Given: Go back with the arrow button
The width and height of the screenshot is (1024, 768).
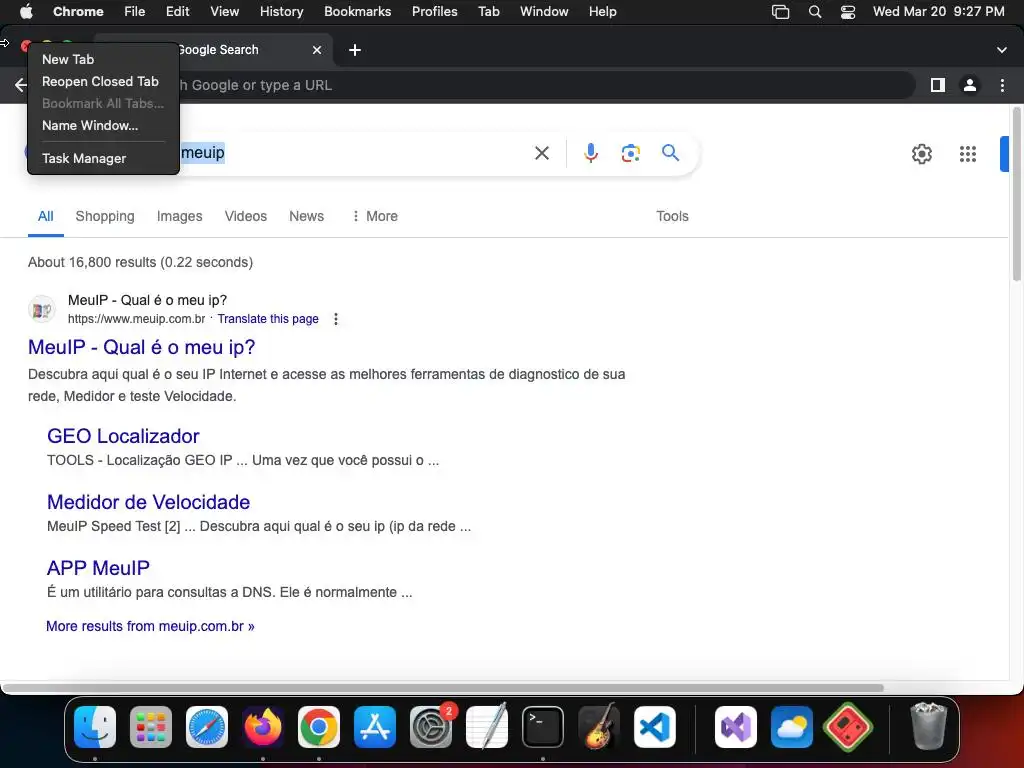Looking at the screenshot, I should coord(20,85).
